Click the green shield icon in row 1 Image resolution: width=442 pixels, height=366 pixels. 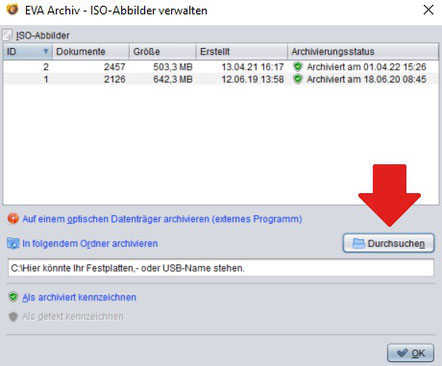click(298, 79)
